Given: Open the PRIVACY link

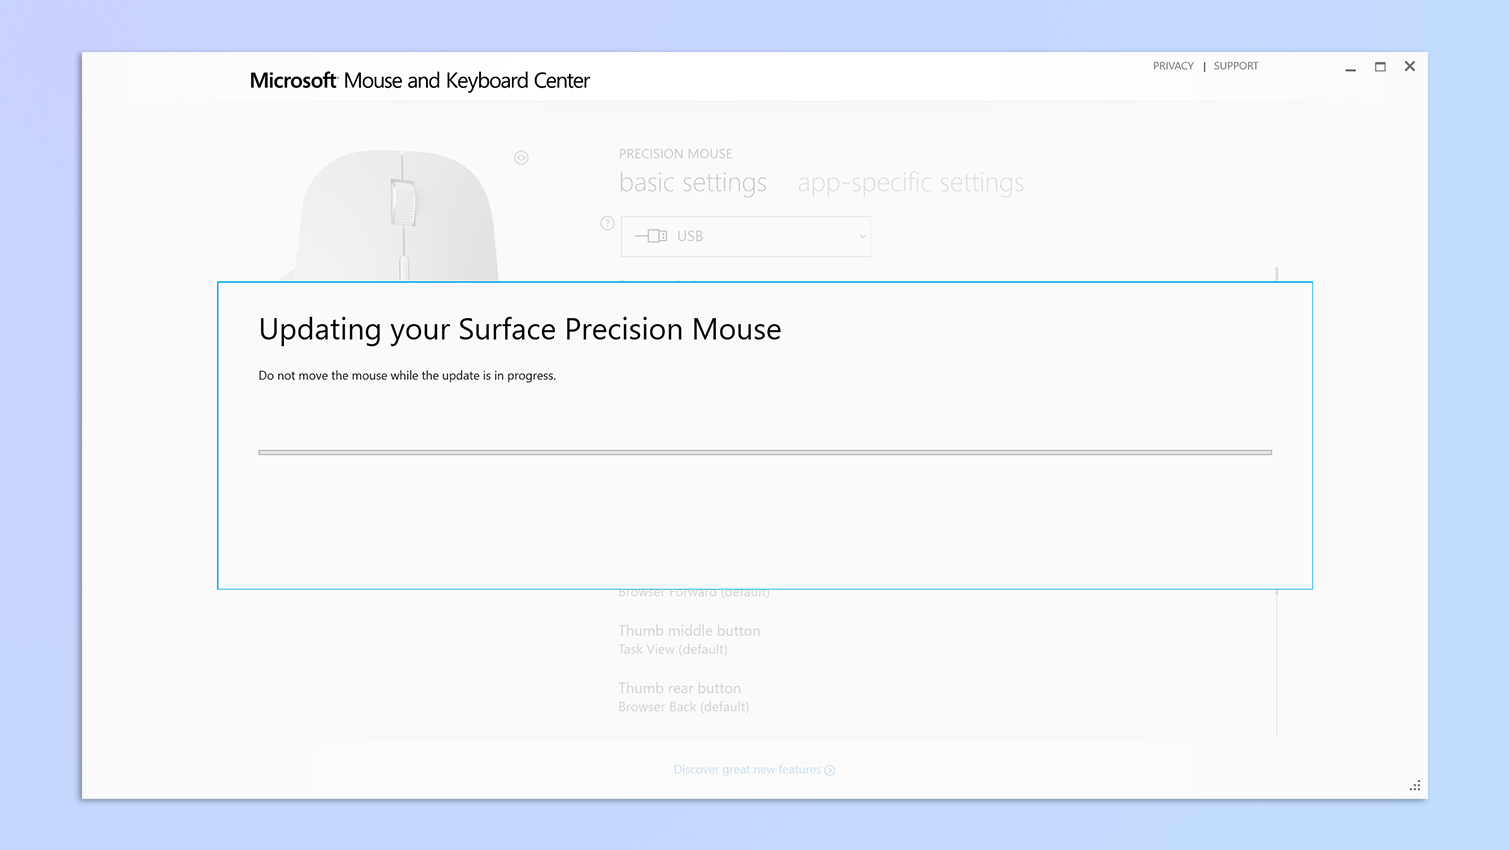Looking at the screenshot, I should point(1172,65).
